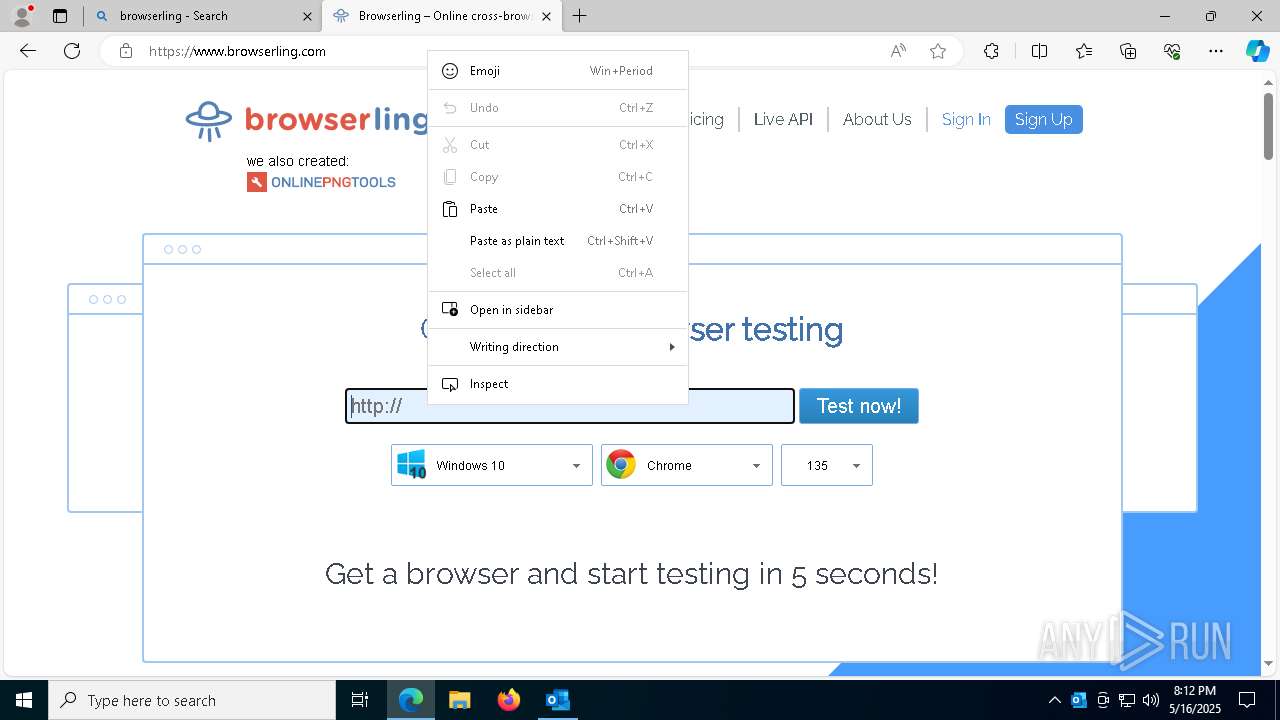This screenshot has width=1280, height=720.
Task: Click the Test now! button
Action: 858,406
